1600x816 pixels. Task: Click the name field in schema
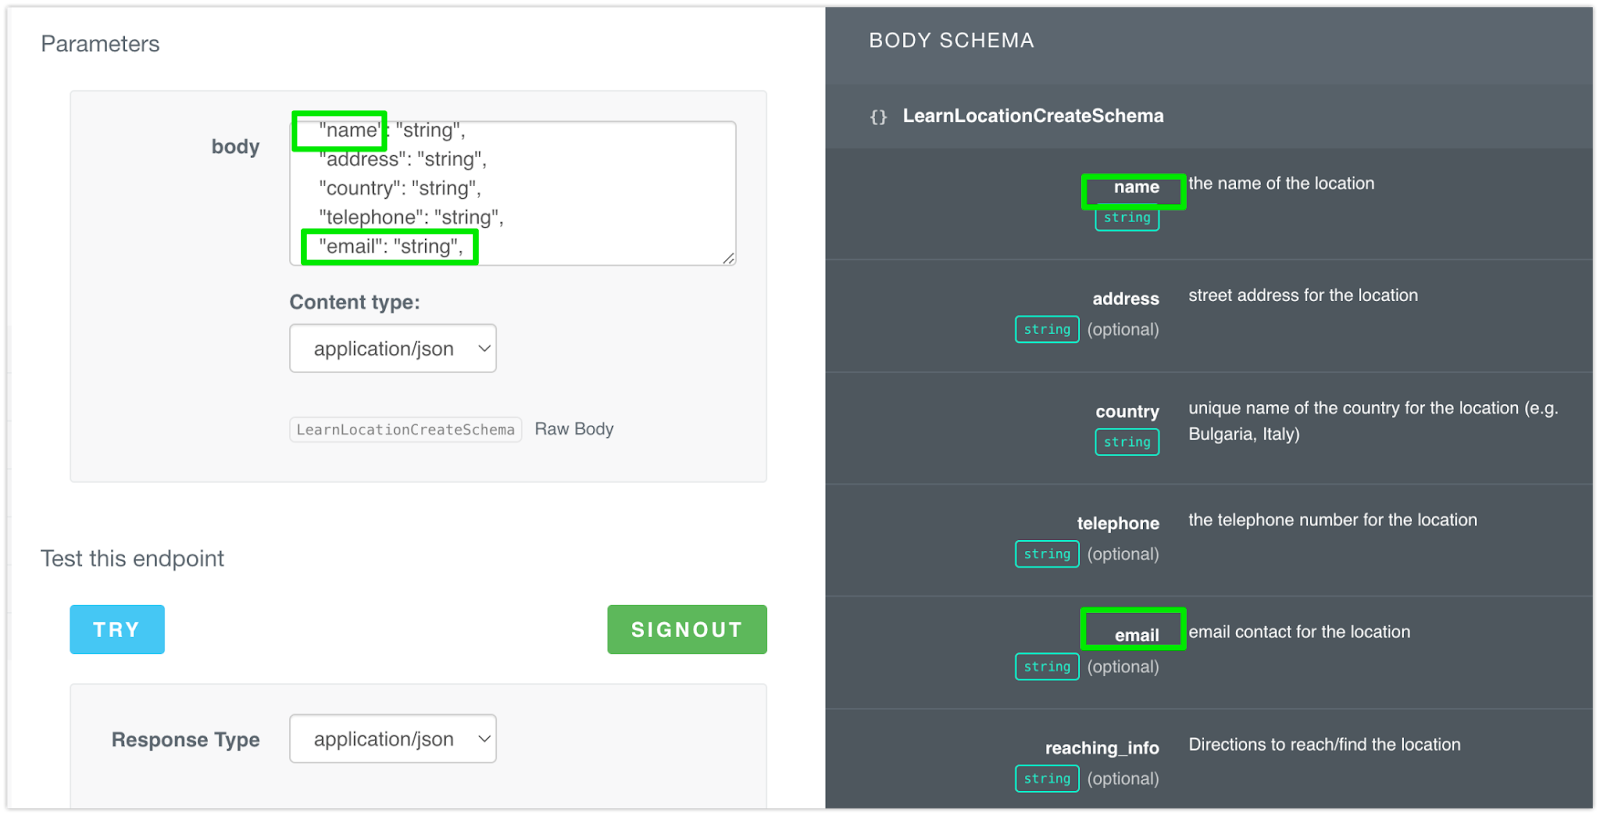[x=1136, y=187]
